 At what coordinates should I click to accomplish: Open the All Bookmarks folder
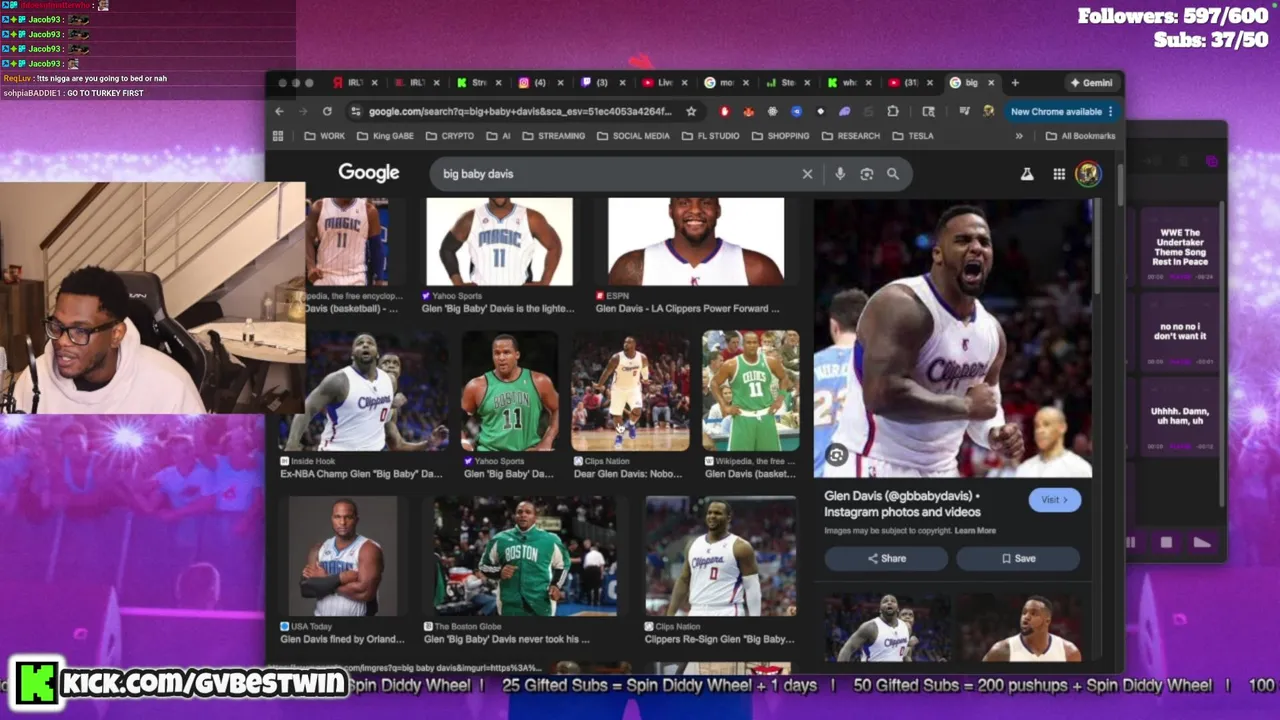pos(1080,136)
